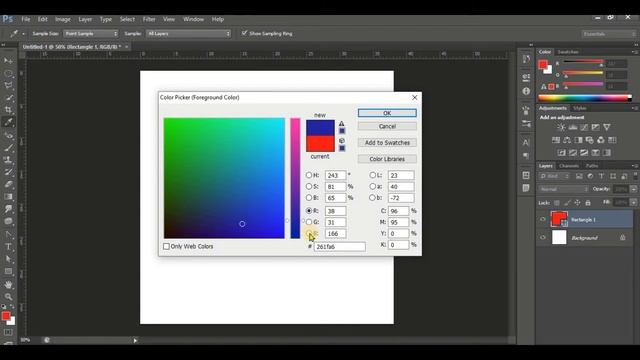Image resolution: width=640 pixels, height=360 pixels.
Task: Click Add to Swatches button
Action: tap(387, 143)
